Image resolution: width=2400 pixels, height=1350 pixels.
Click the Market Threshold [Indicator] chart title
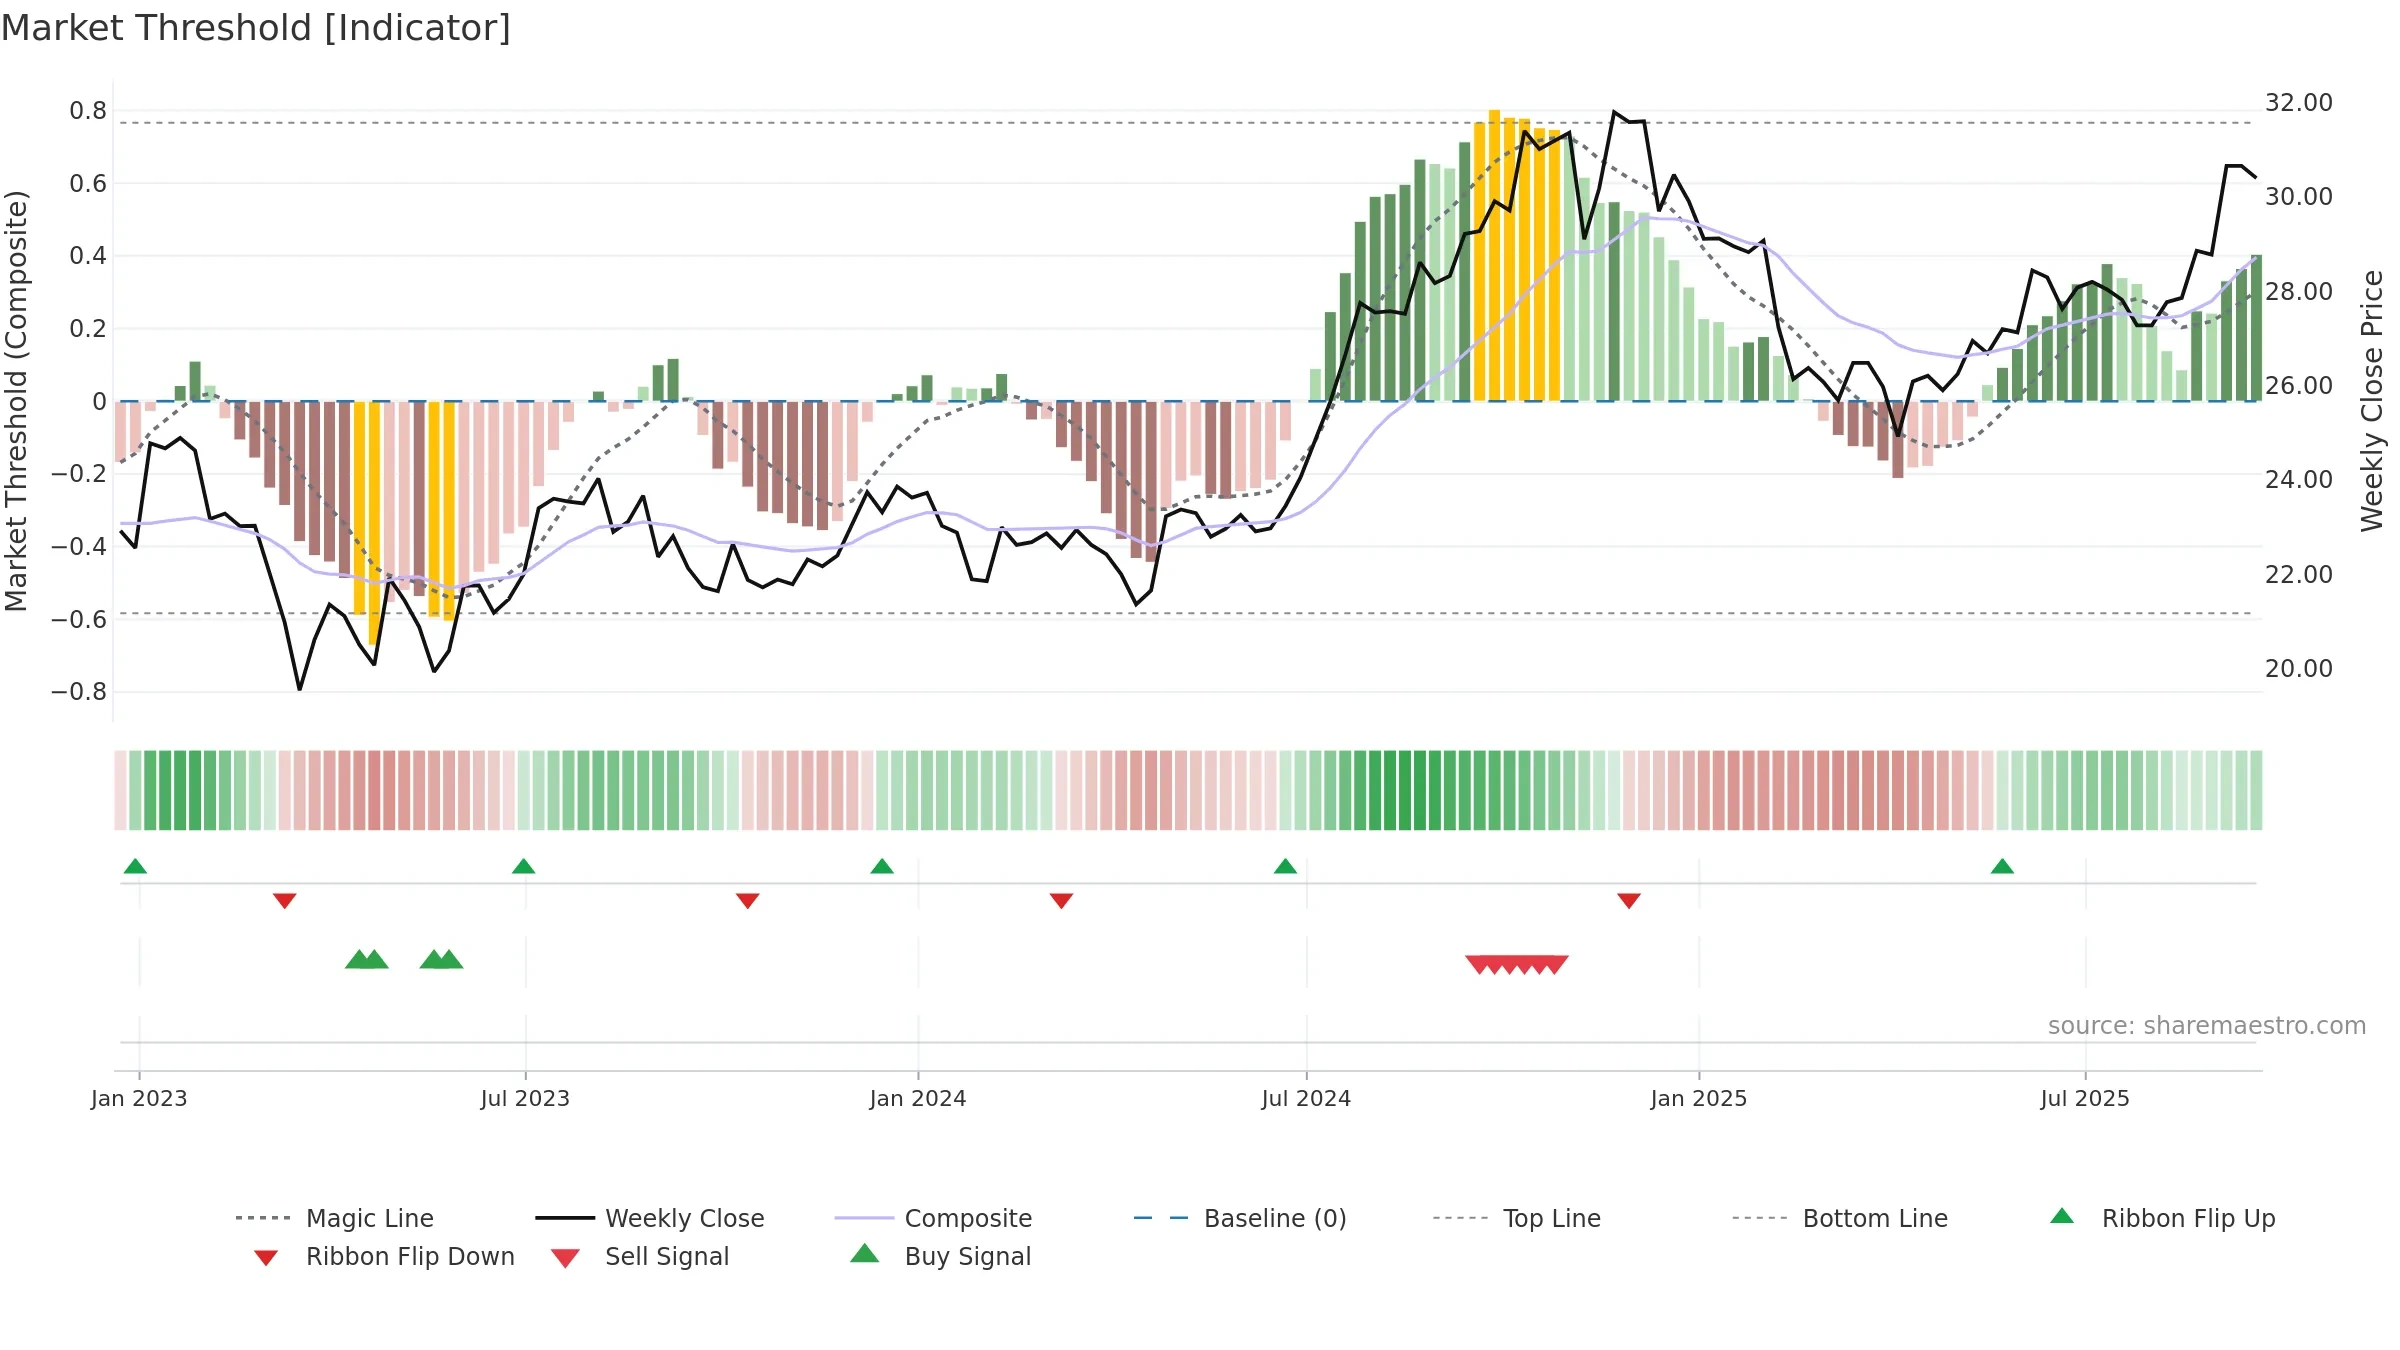tap(256, 28)
